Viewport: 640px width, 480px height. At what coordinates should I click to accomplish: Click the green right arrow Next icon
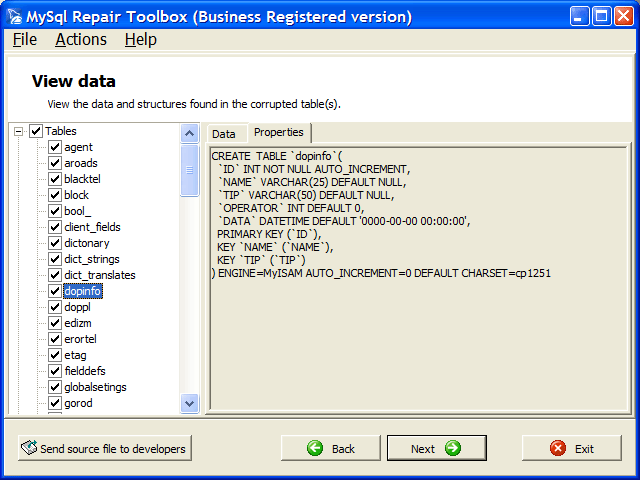[x=453, y=448]
